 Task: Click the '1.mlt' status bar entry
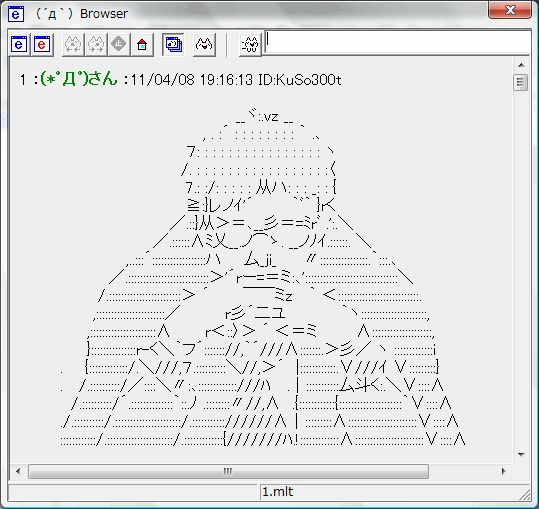click(277, 492)
